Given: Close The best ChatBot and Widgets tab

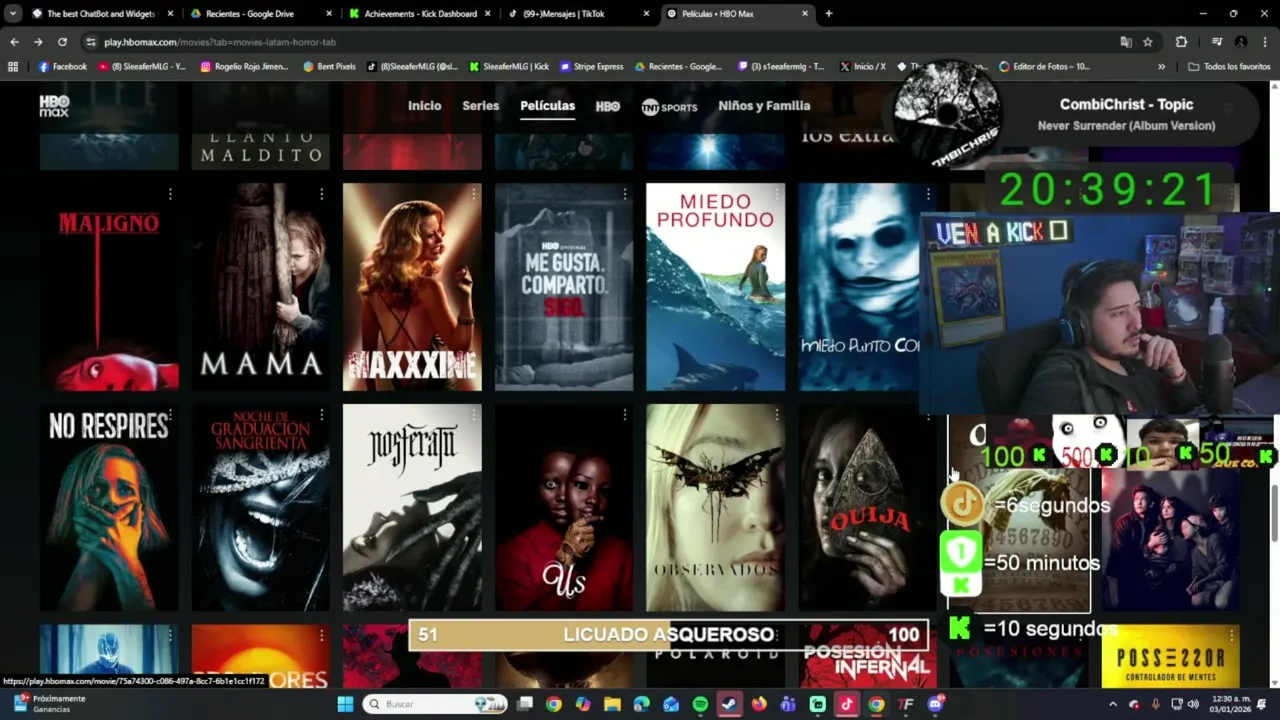Looking at the screenshot, I should click(170, 14).
